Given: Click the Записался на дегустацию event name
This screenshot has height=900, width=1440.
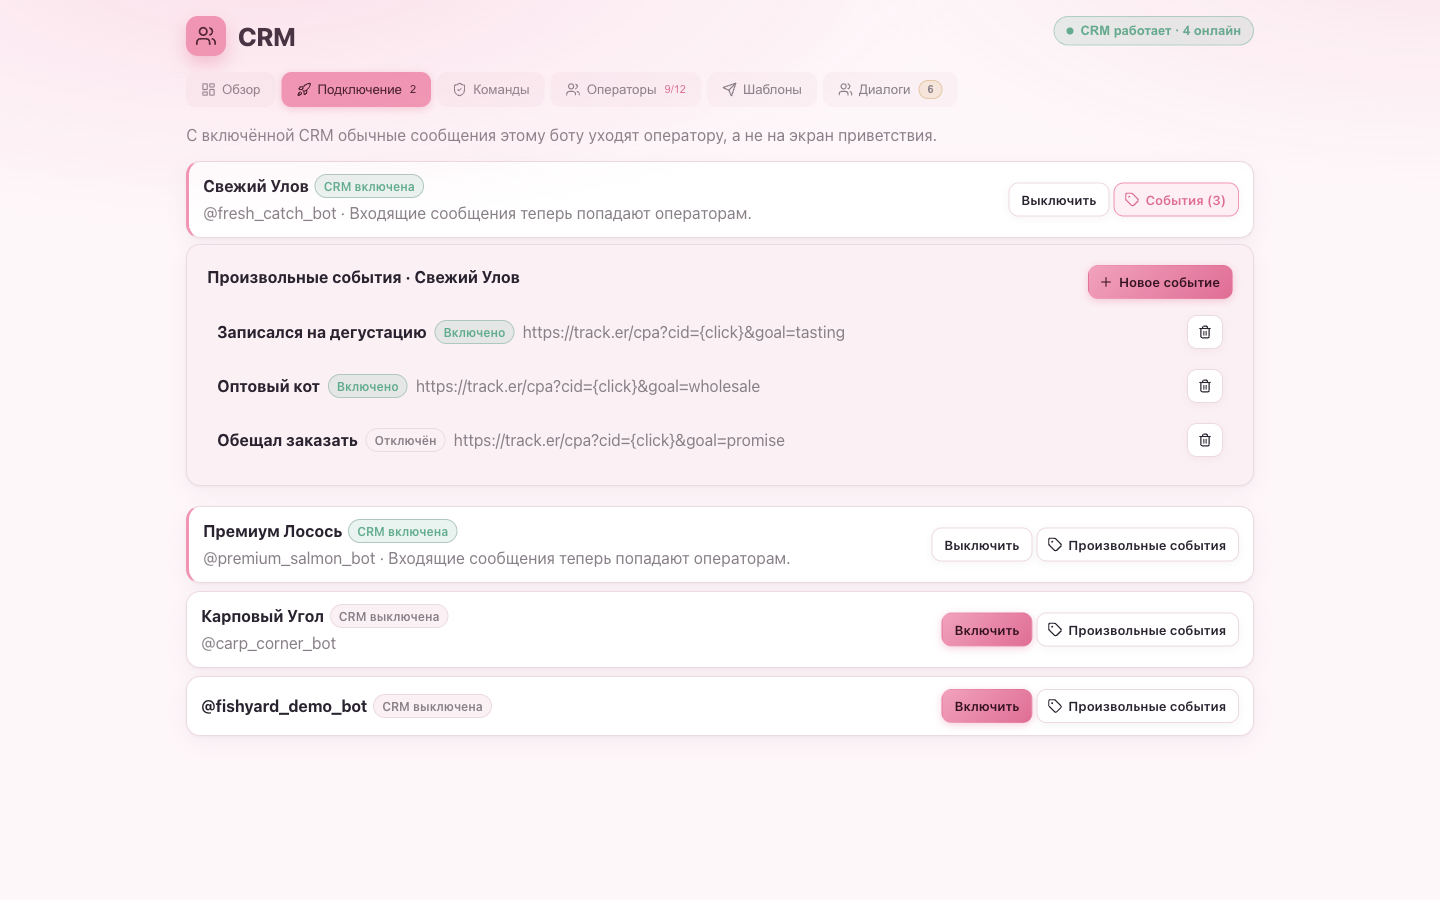Looking at the screenshot, I should (322, 332).
